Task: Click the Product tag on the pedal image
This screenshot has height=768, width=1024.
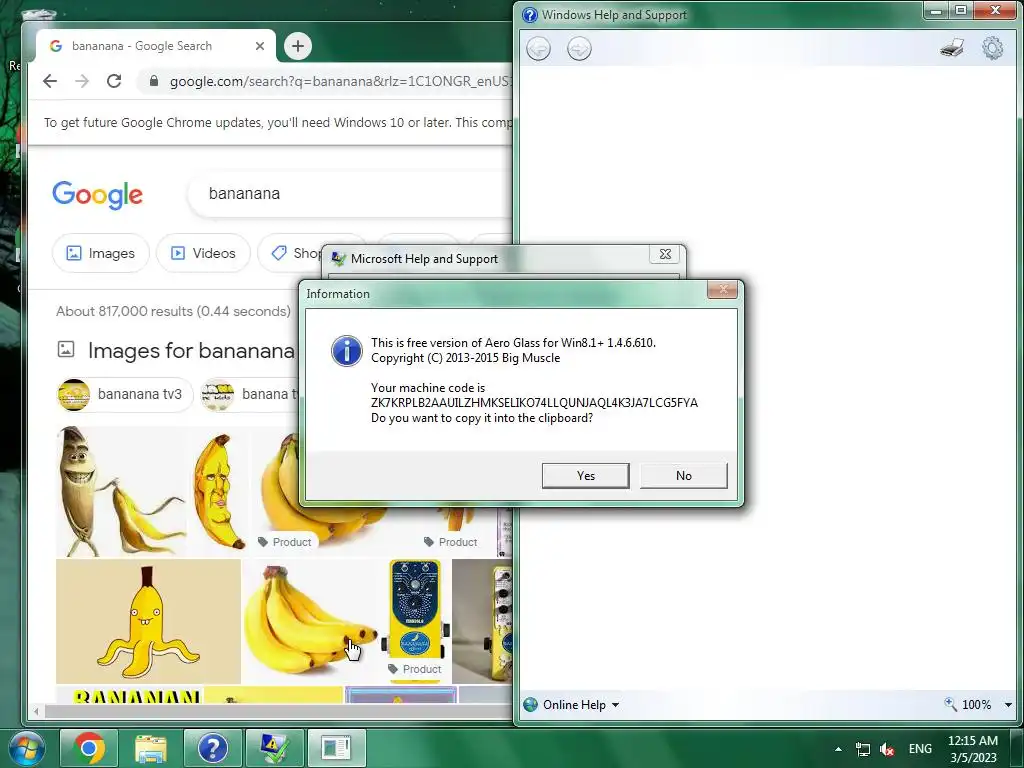Action: coord(415,669)
